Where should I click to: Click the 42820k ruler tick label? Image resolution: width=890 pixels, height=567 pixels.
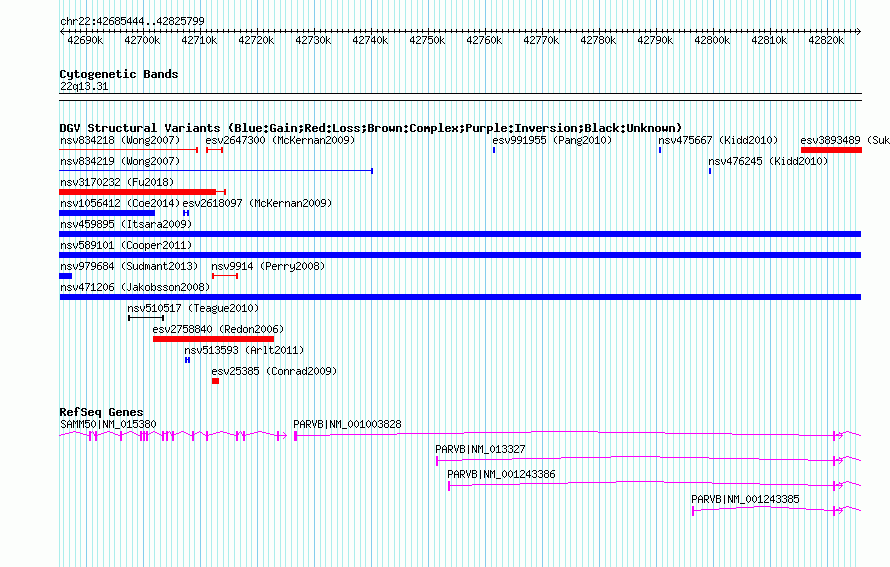pyautogui.click(x=826, y=40)
